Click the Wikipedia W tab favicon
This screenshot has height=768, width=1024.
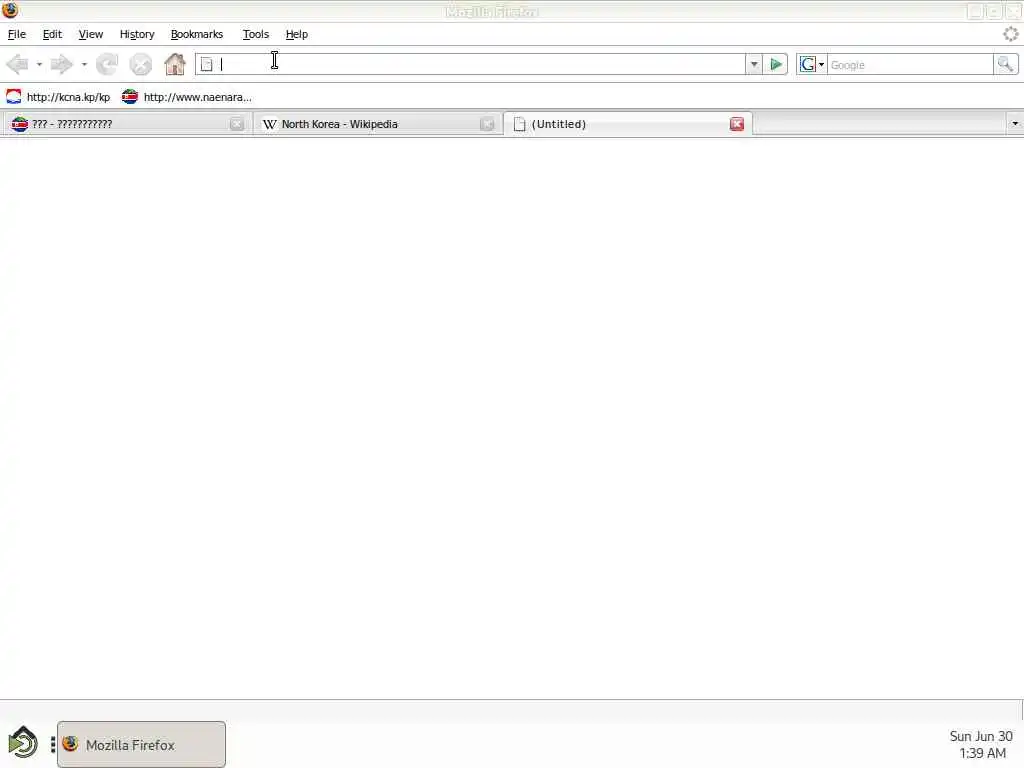click(x=269, y=124)
